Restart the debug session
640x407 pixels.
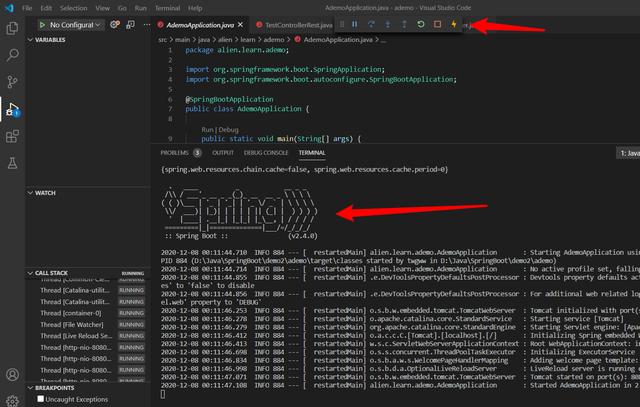(421, 24)
